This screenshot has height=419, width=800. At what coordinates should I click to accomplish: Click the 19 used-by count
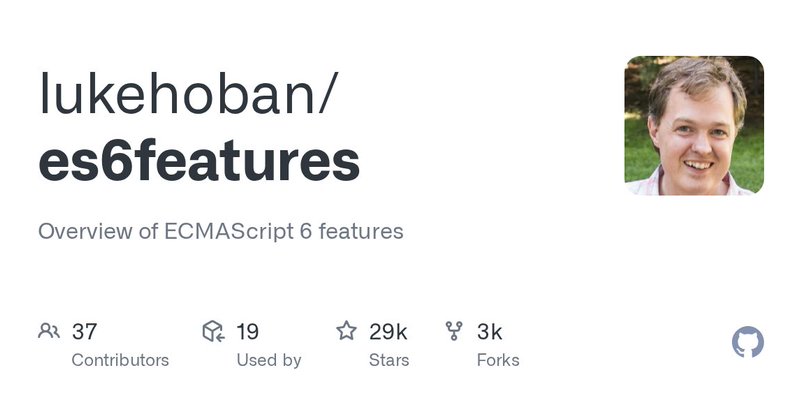point(247,332)
